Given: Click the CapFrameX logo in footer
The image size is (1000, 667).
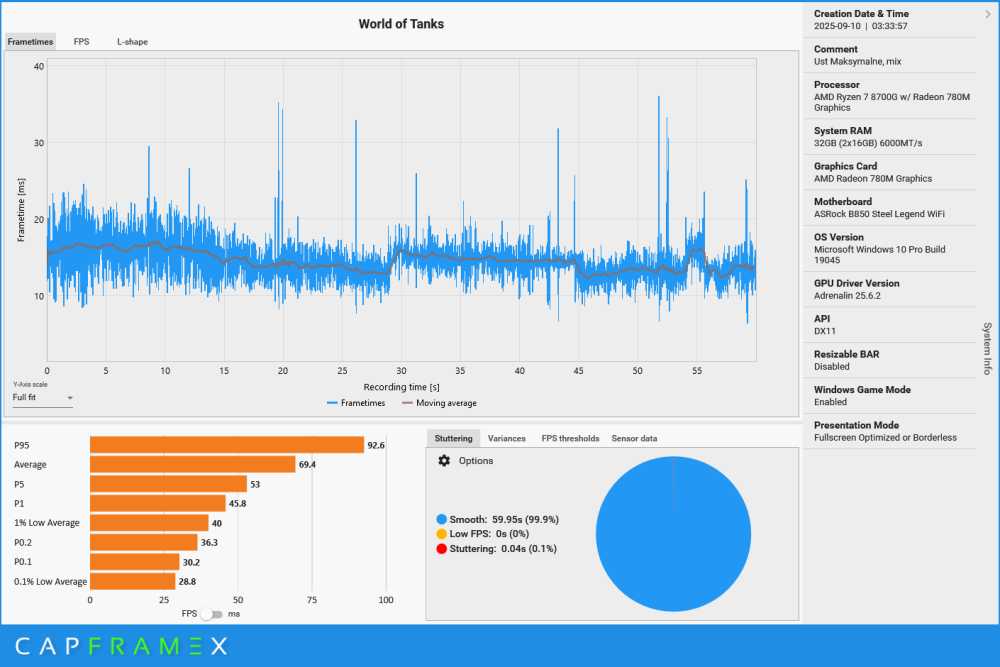Looking at the screenshot, I should coord(121,646).
